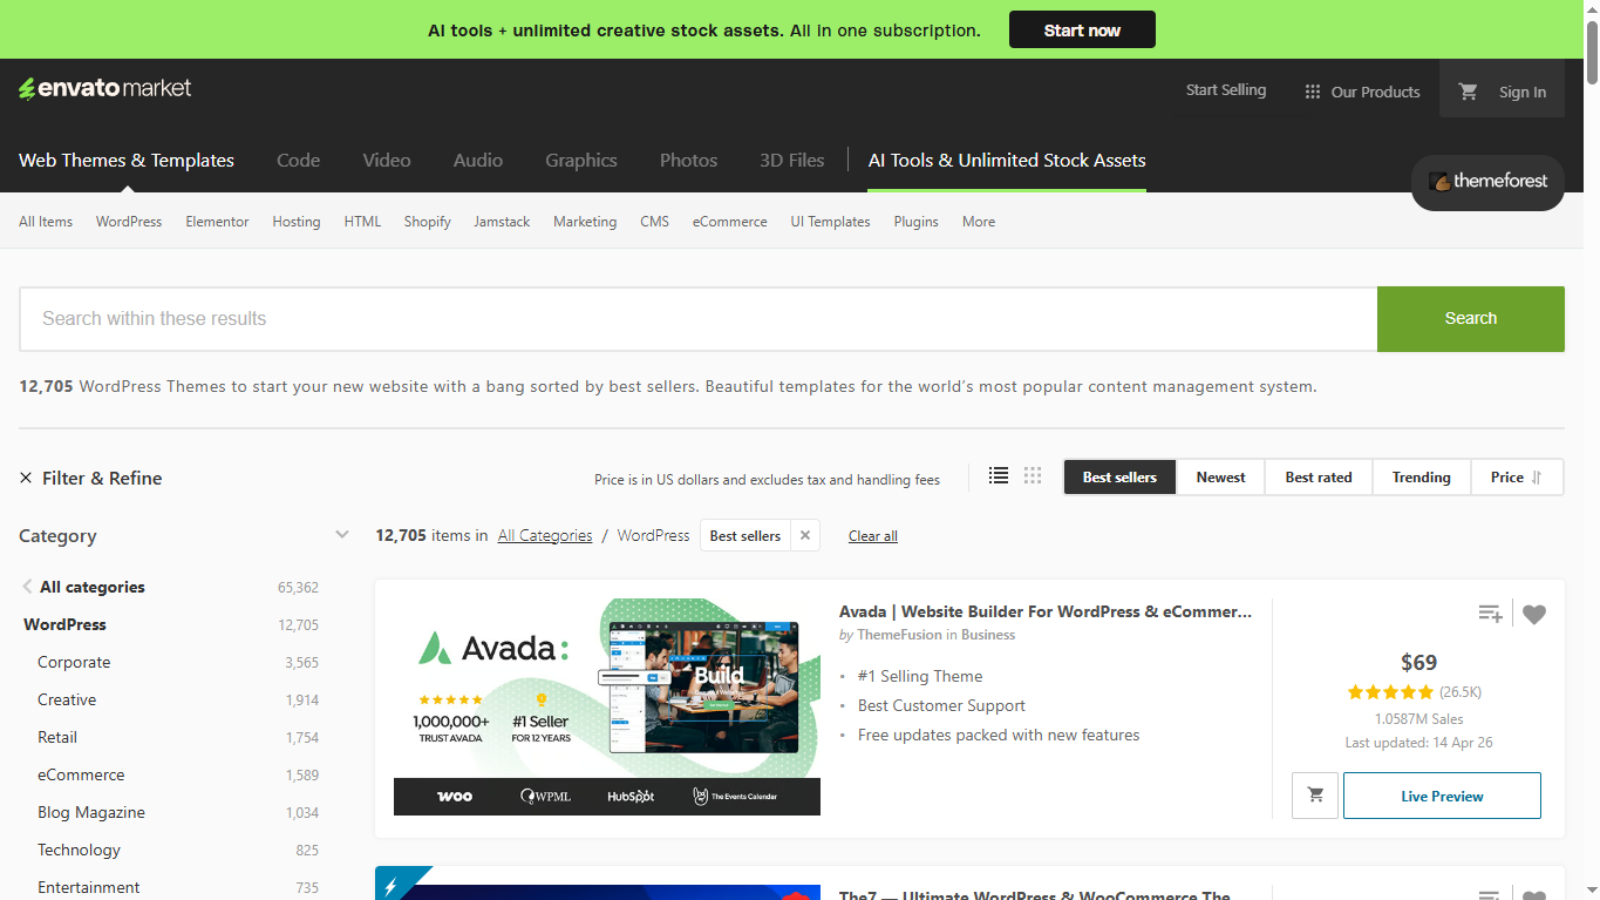1600x900 pixels.
Task: Open the Code marketplace tab
Action: click(298, 161)
